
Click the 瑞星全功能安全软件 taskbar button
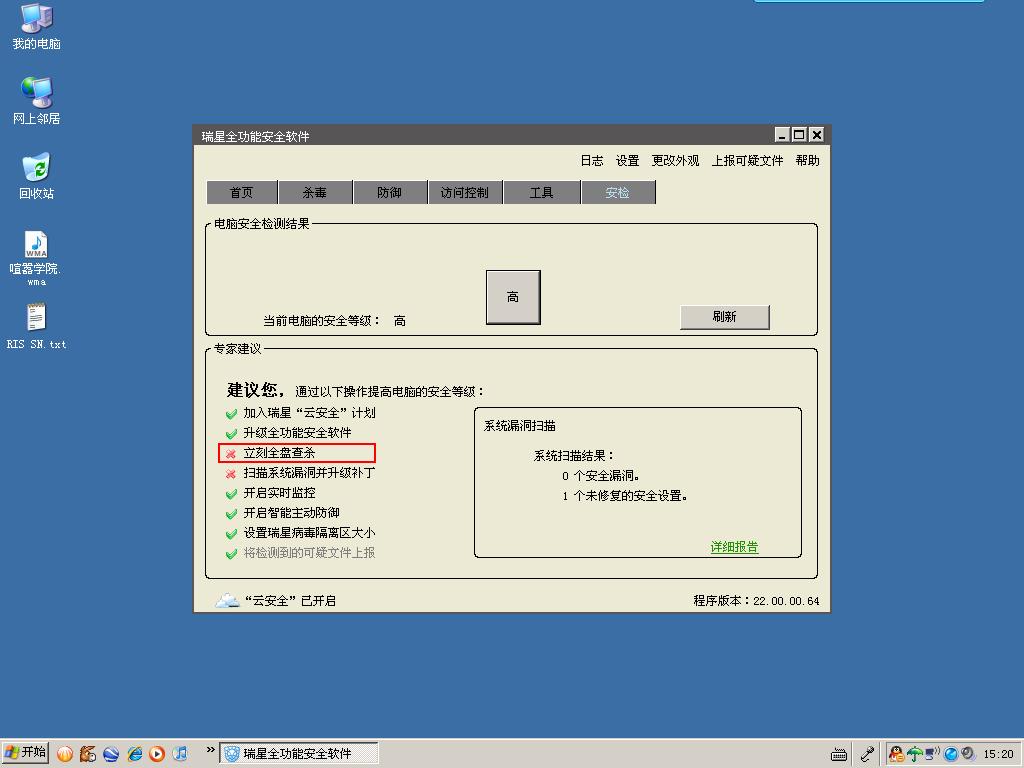[298, 754]
